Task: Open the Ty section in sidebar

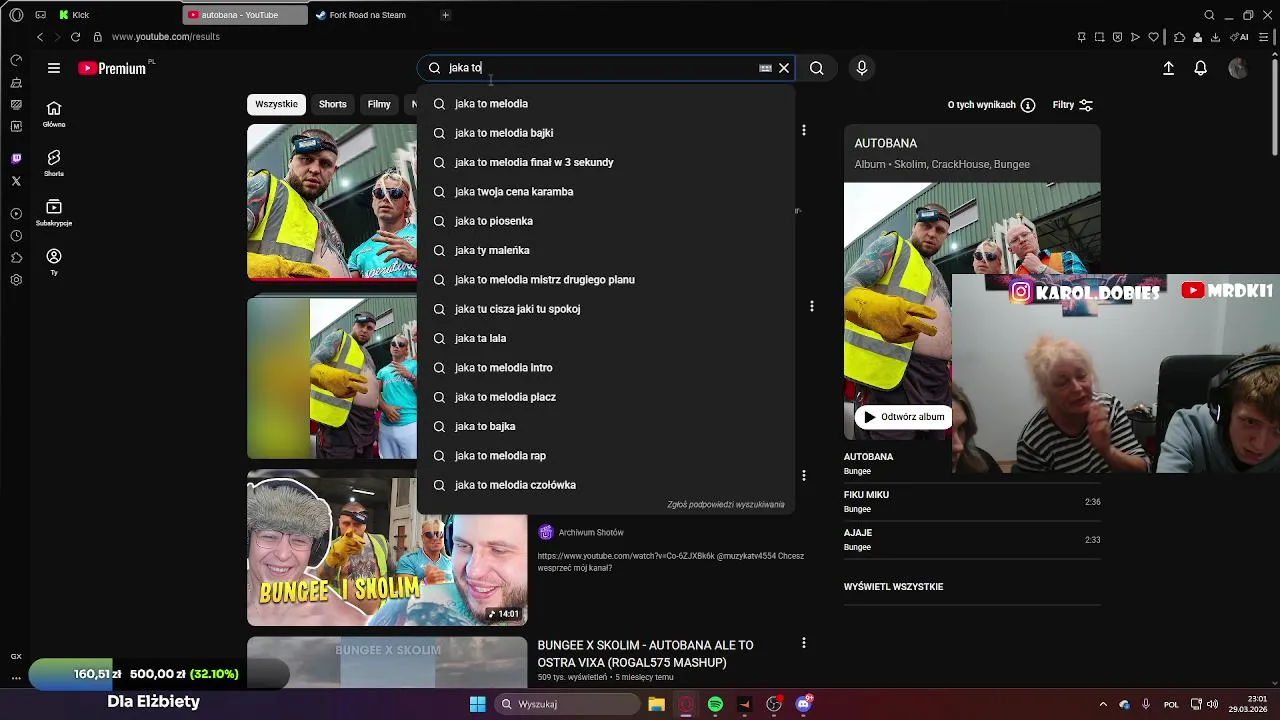Action: (x=54, y=262)
